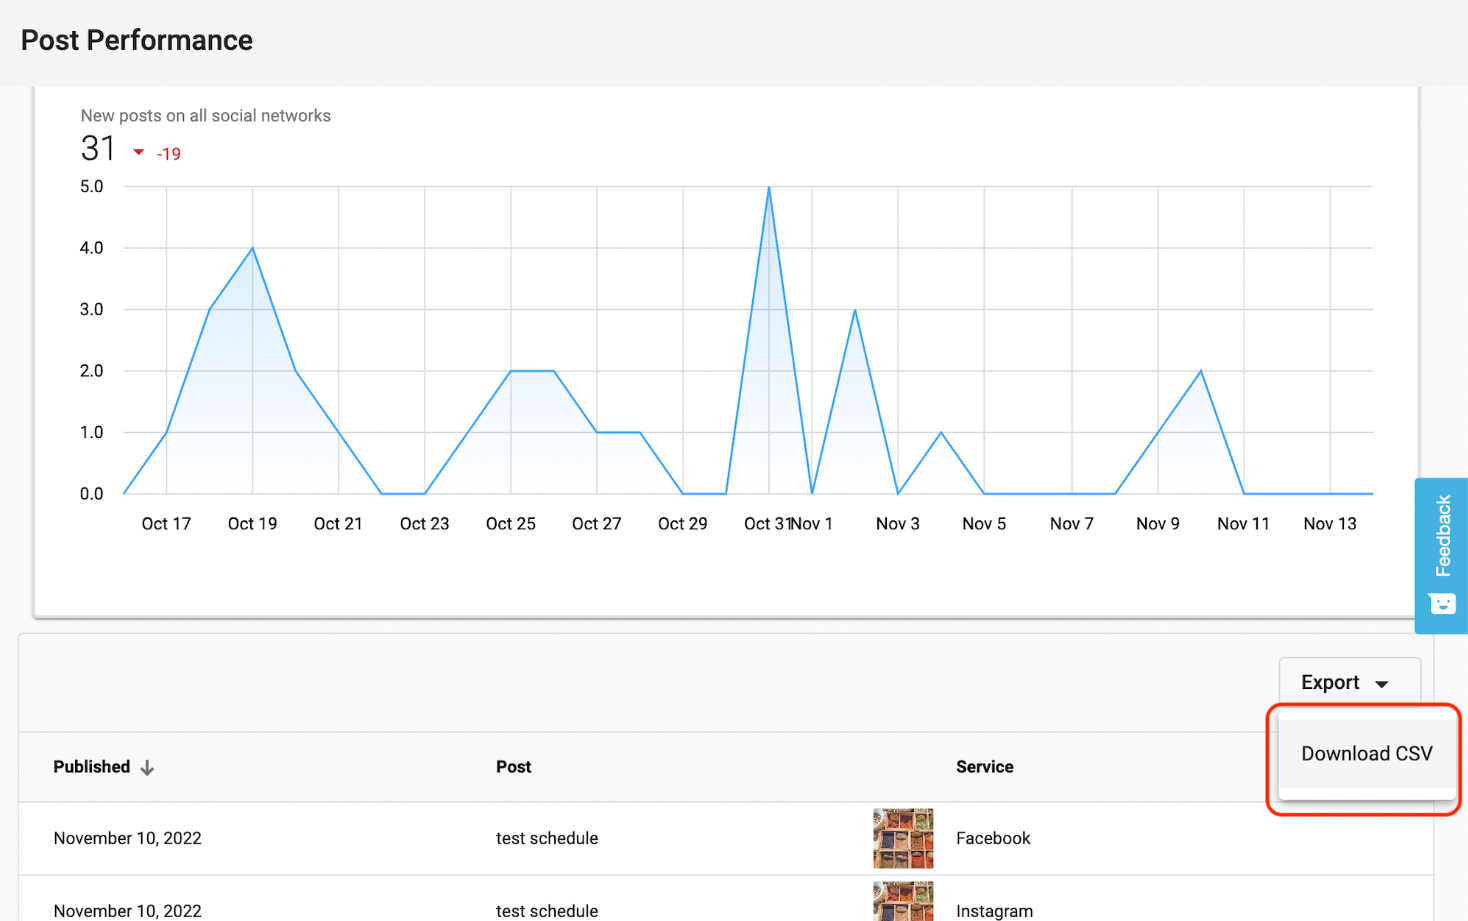Click the red decrease triangle next to -19

coord(139,153)
